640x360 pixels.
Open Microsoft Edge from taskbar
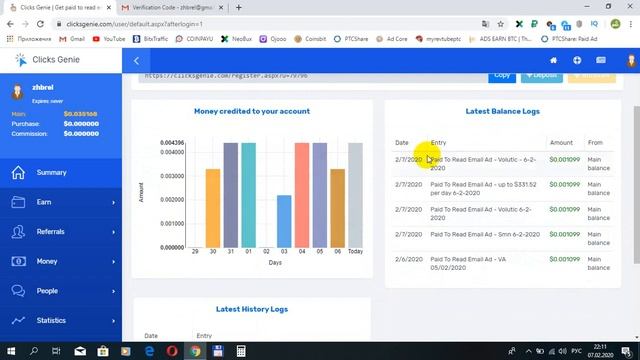tap(149, 351)
